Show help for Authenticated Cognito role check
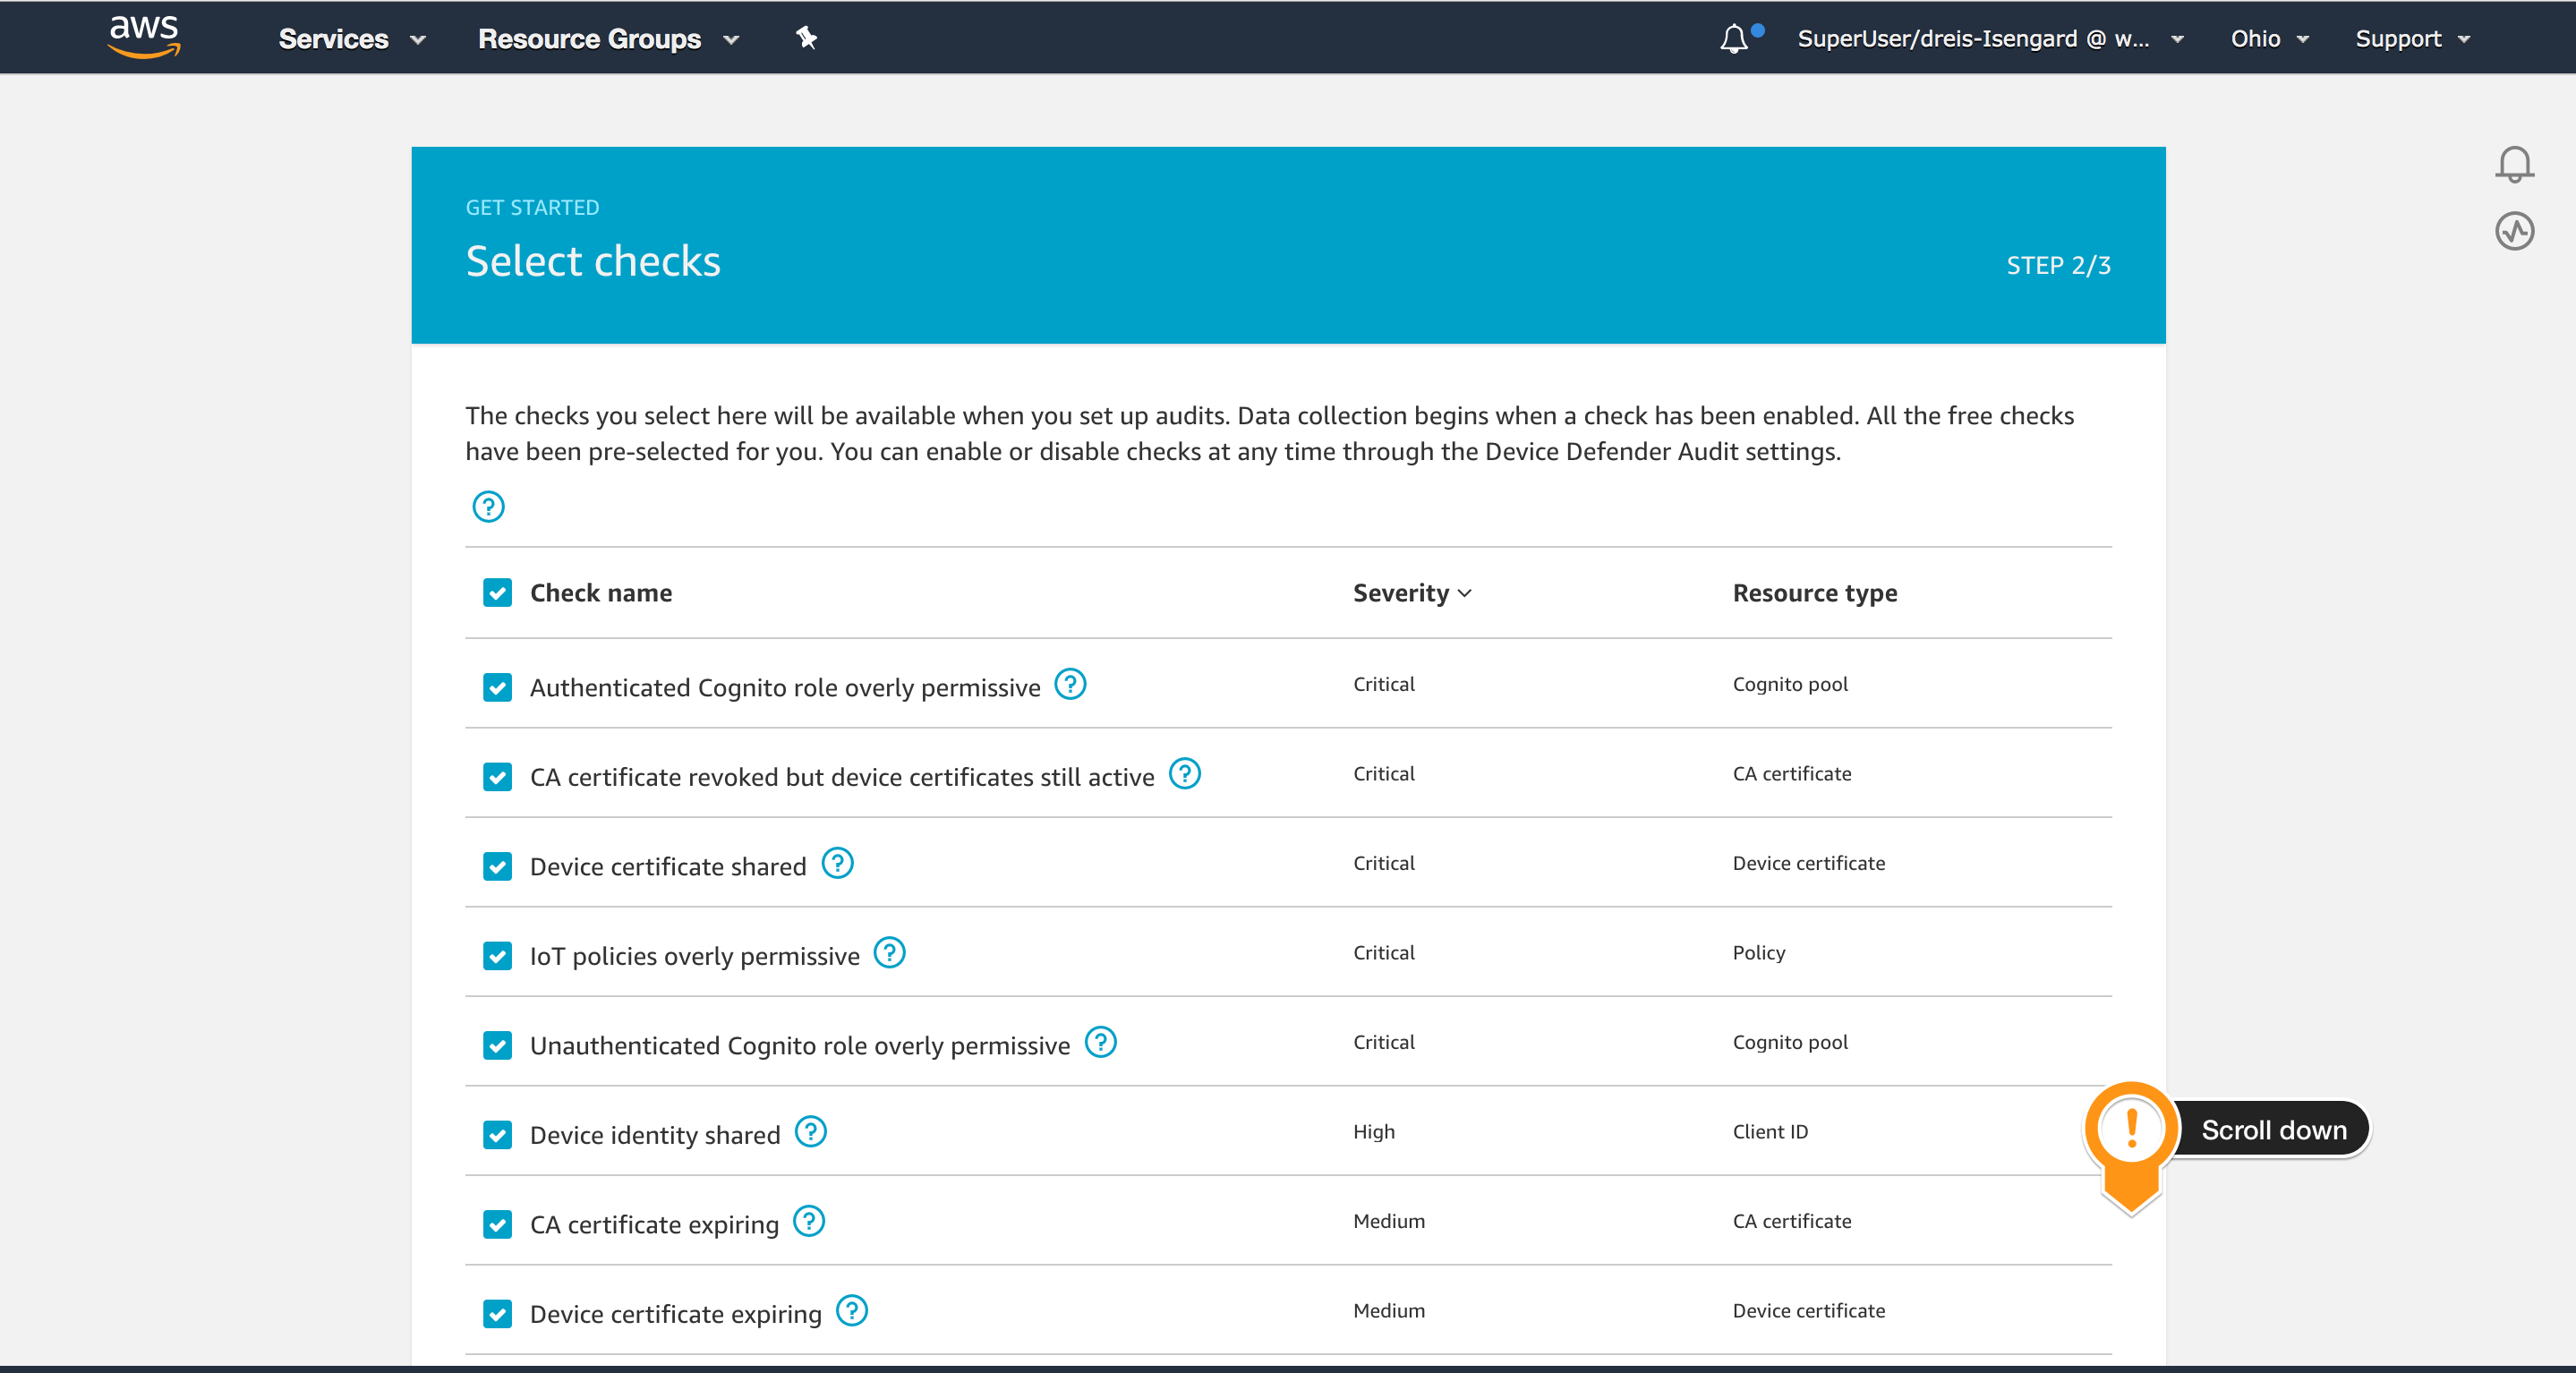The image size is (2576, 1373). [1070, 684]
